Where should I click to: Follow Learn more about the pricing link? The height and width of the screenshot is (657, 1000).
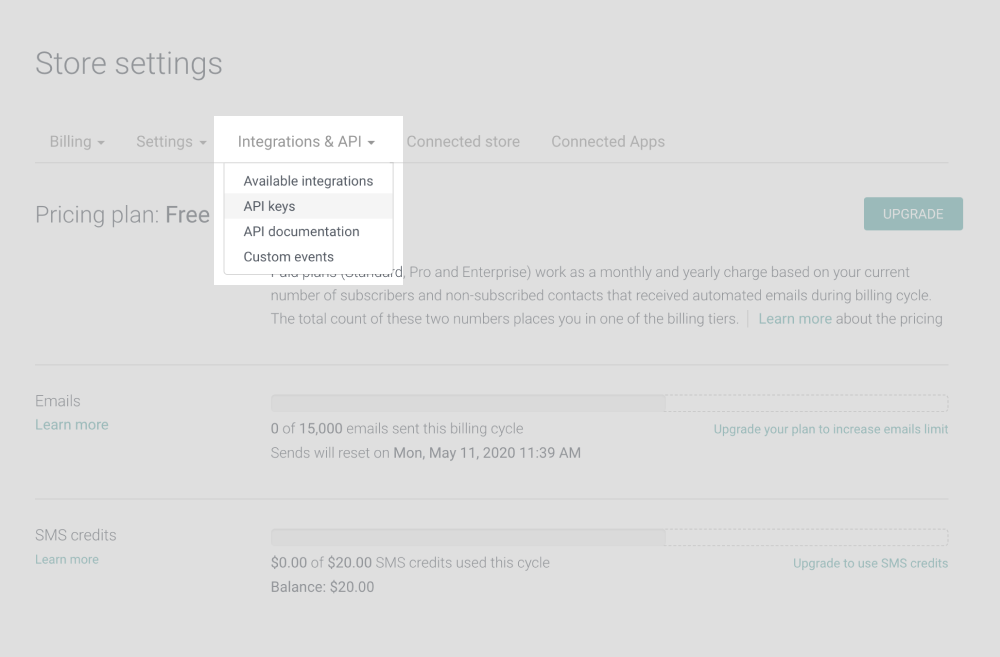(795, 319)
